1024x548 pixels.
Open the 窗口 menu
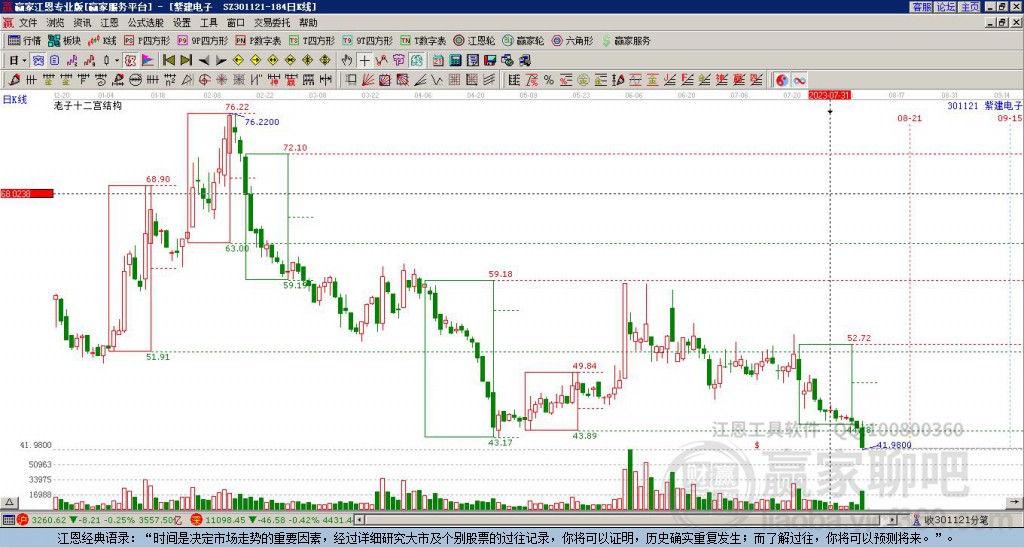coord(236,23)
